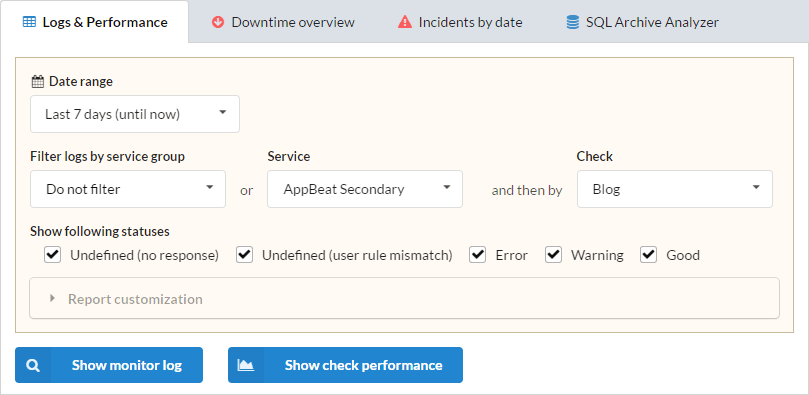The image size is (809, 395).
Task: Open the SQL Archive Analyzer tab
Action: pos(642,22)
